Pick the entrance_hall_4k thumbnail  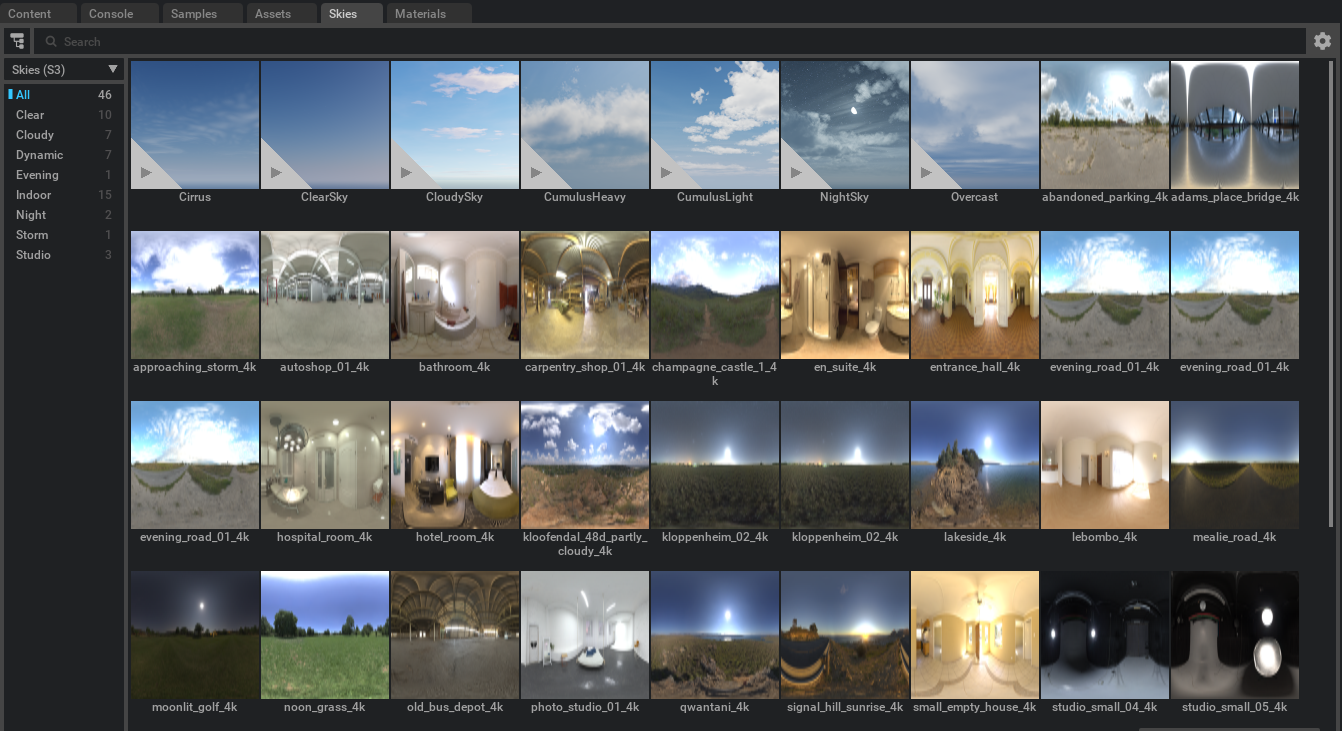pyautogui.click(x=975, y=295)
